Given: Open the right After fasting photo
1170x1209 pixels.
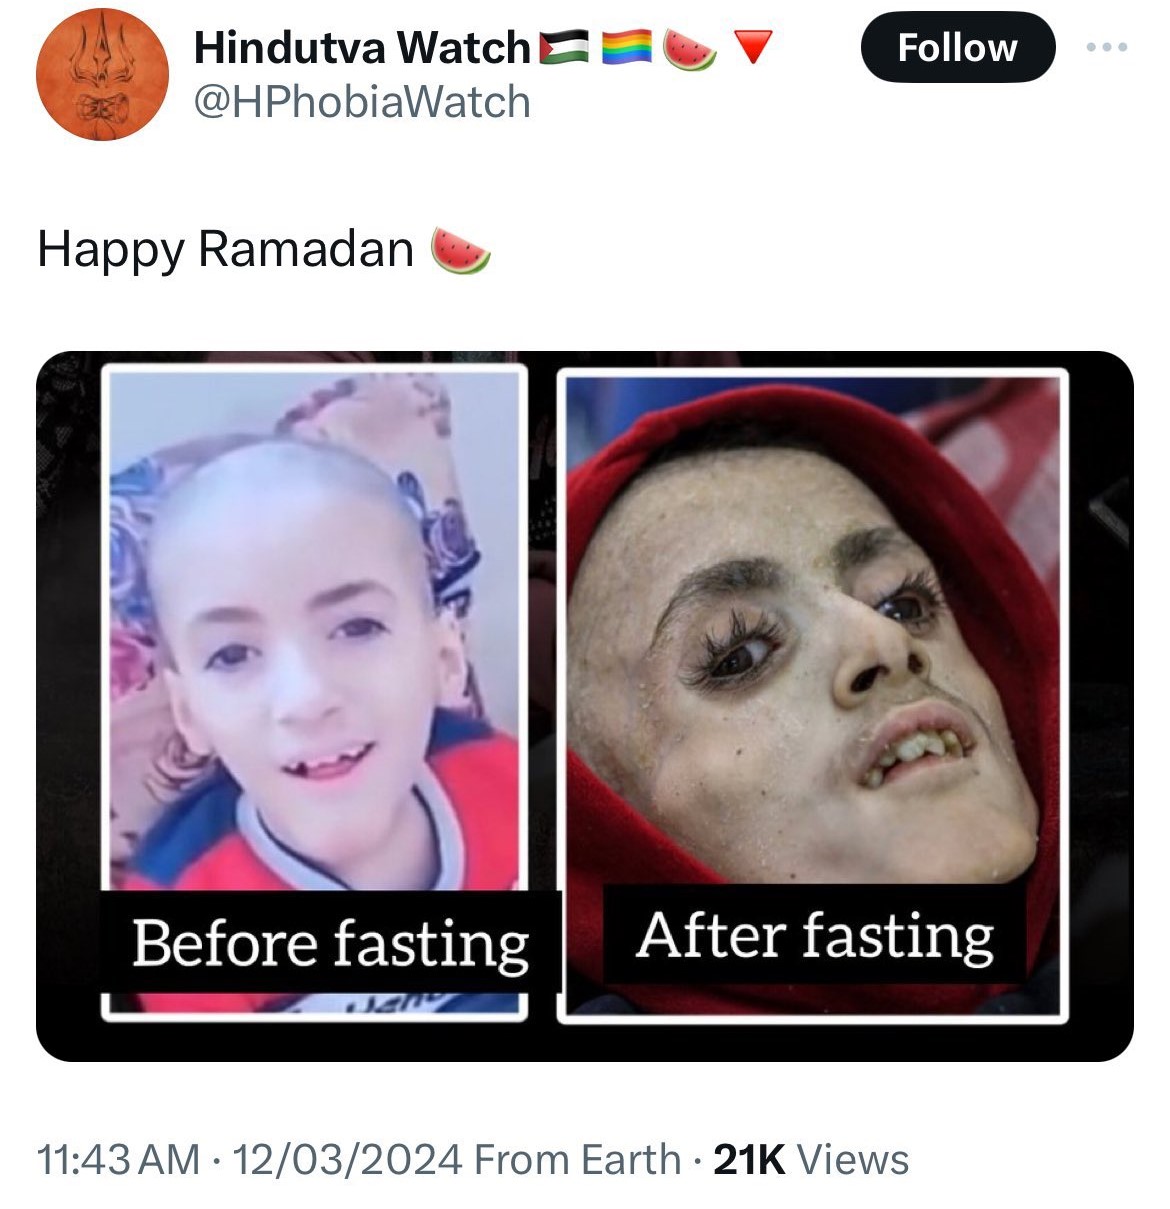Looking at the screenshot, I should click(812, 620).
